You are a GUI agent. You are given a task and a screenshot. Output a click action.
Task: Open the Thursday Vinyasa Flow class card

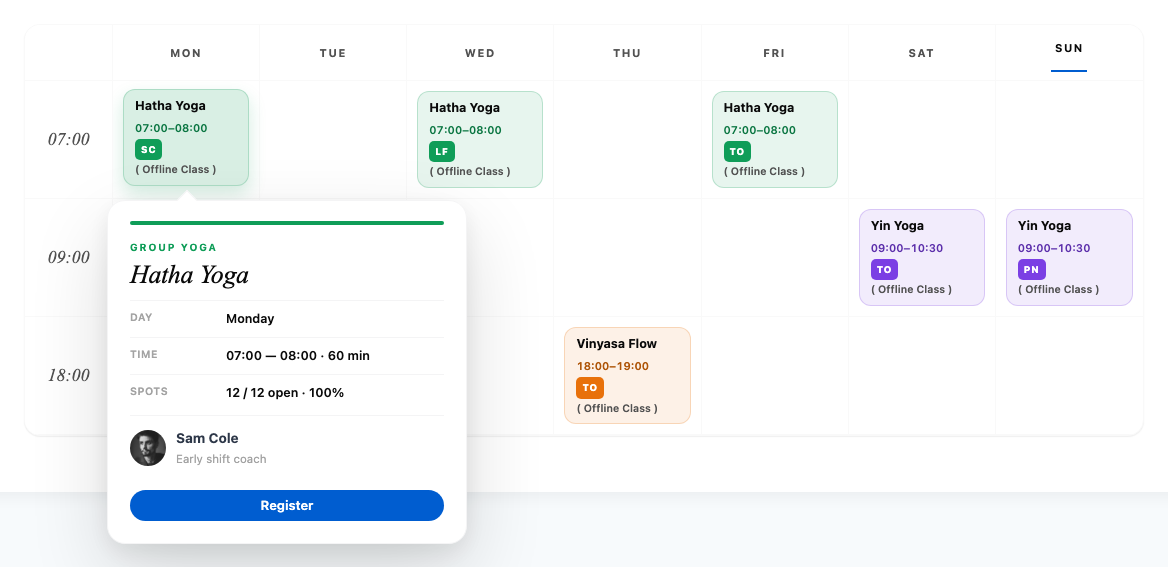[627, 376]
